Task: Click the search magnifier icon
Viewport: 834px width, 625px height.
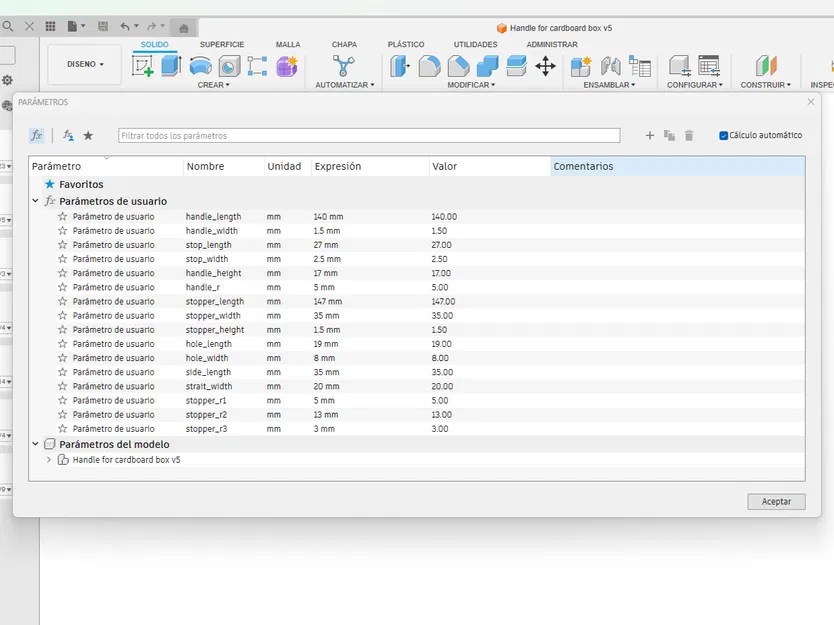Action: (x=7, y=26)
